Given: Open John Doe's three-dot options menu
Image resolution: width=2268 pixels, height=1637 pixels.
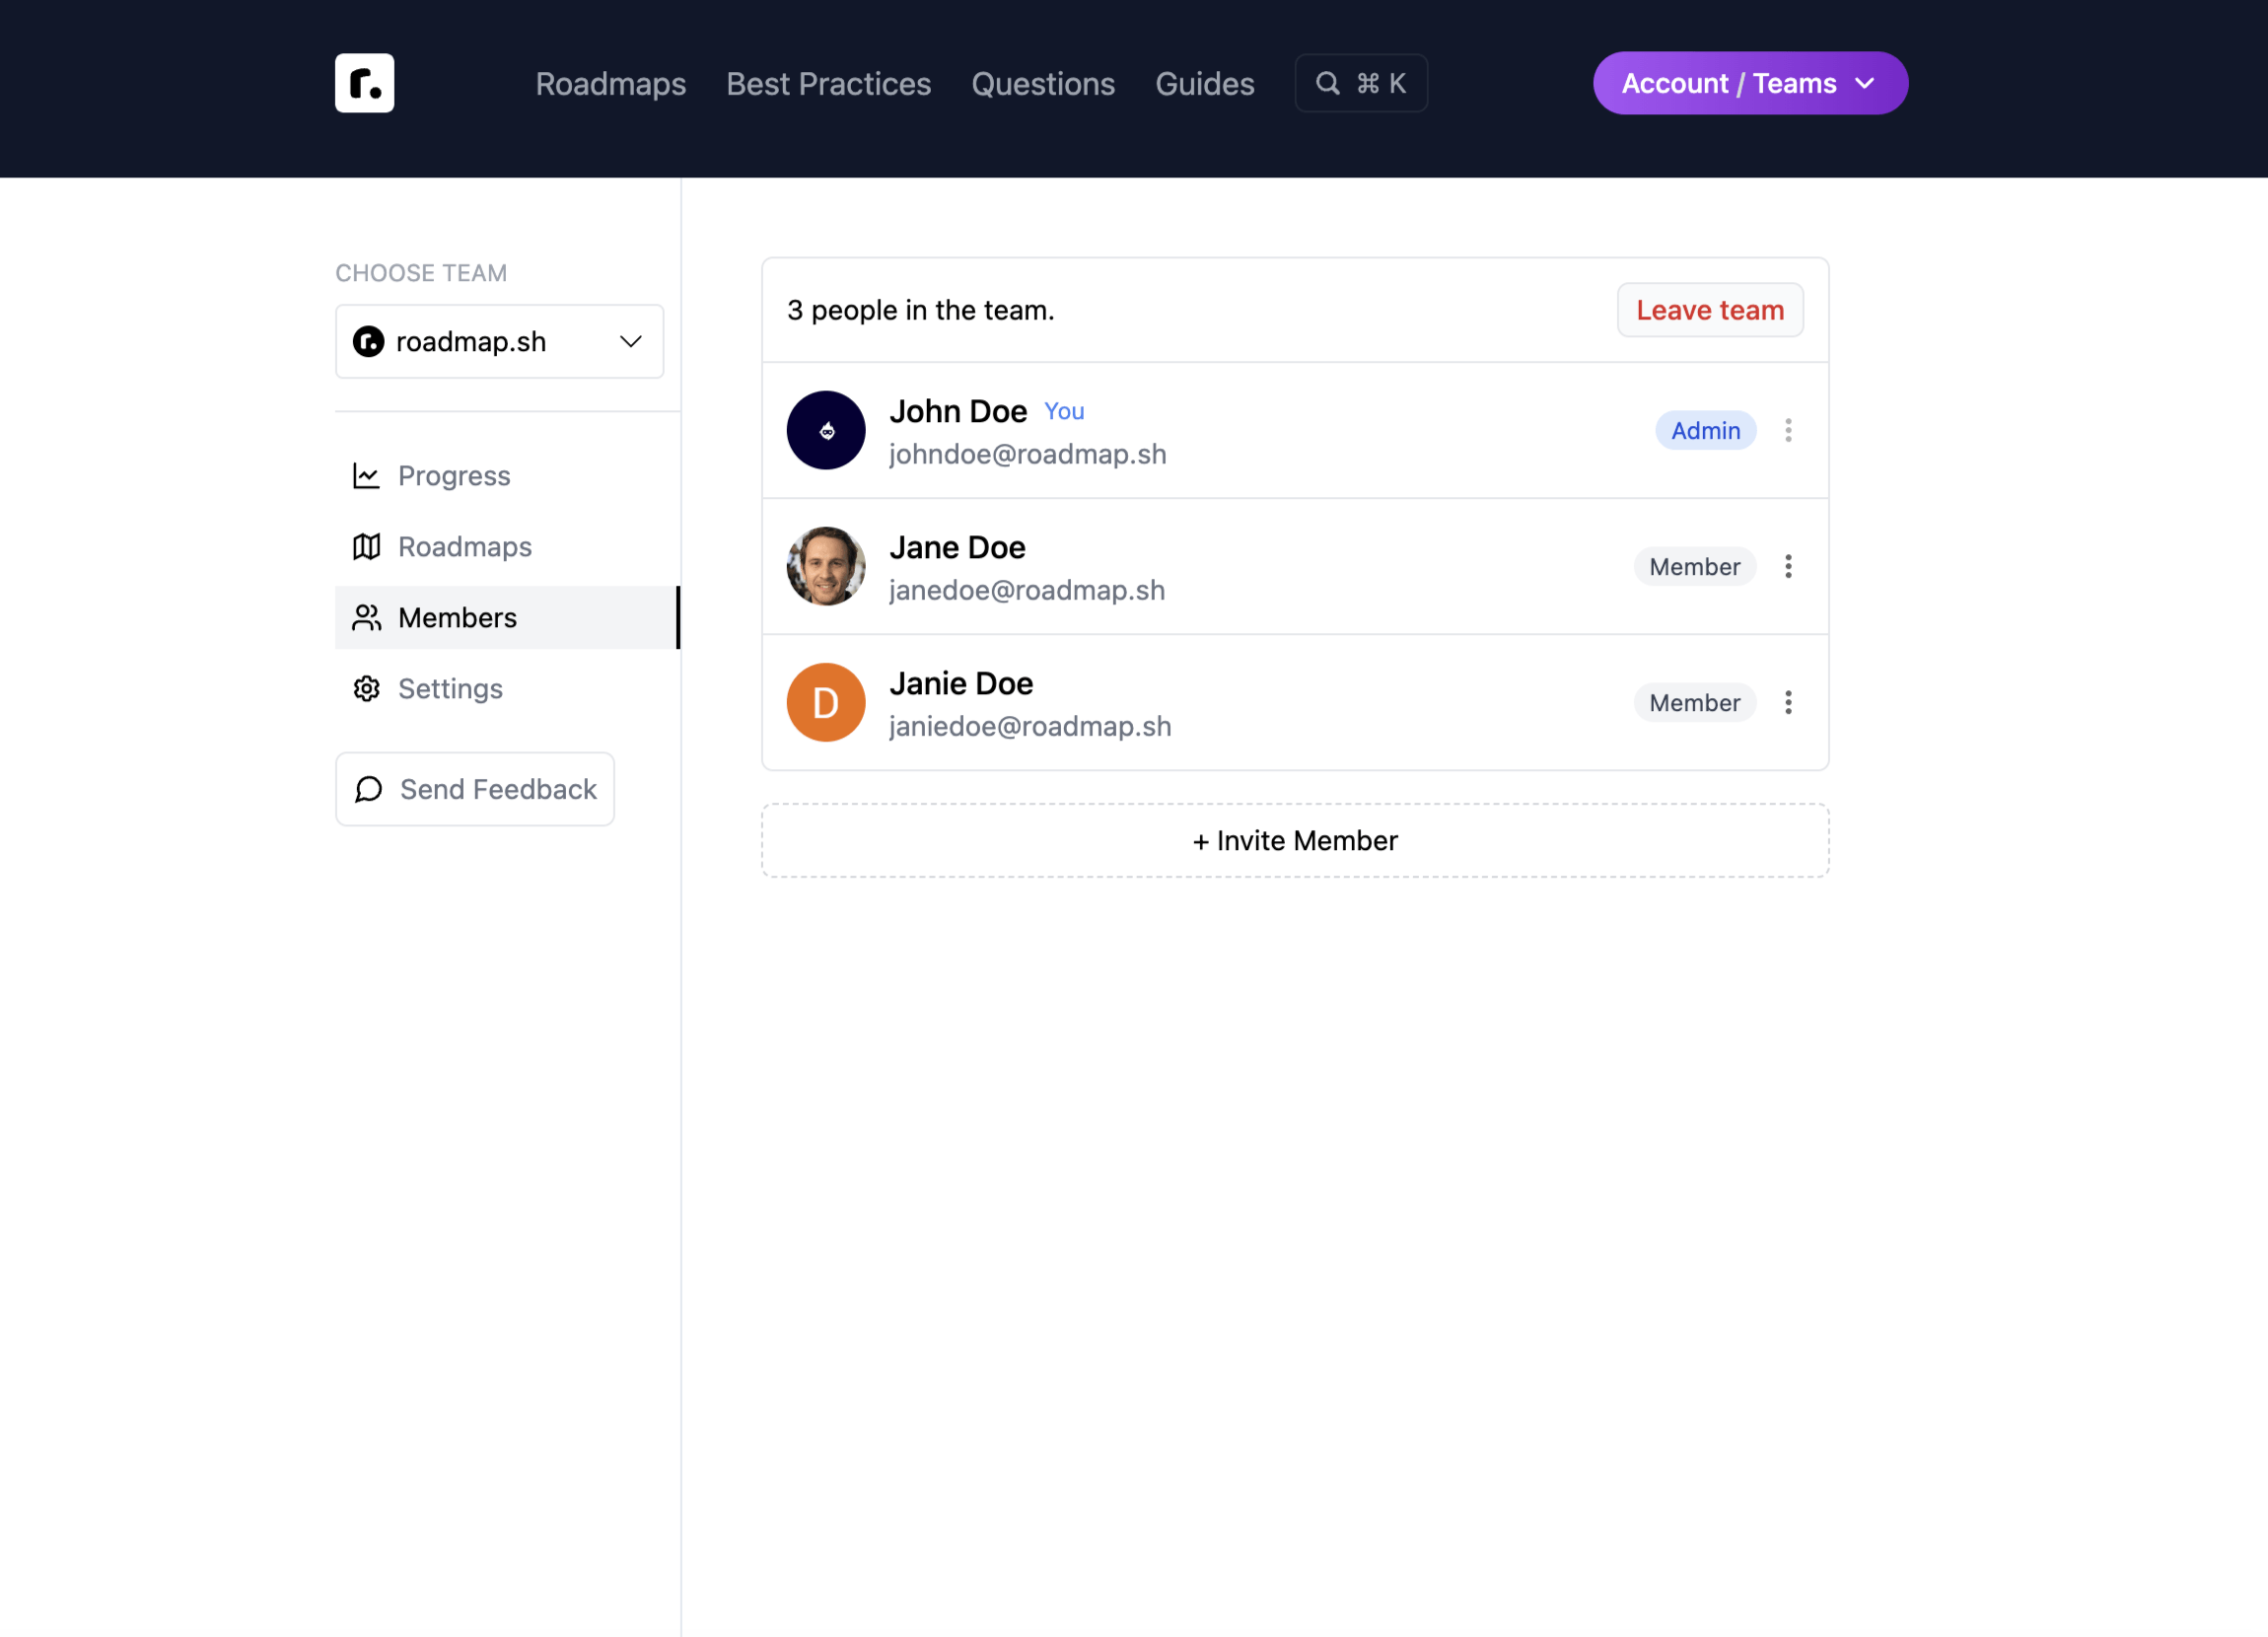Looking at the screenshot, I should coord(1787,431).
